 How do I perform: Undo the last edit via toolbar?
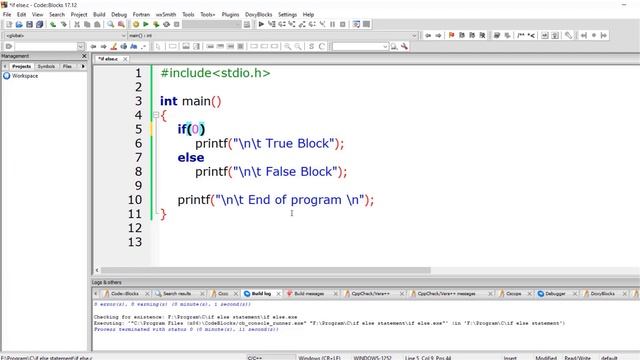click(x=53, y=24)
